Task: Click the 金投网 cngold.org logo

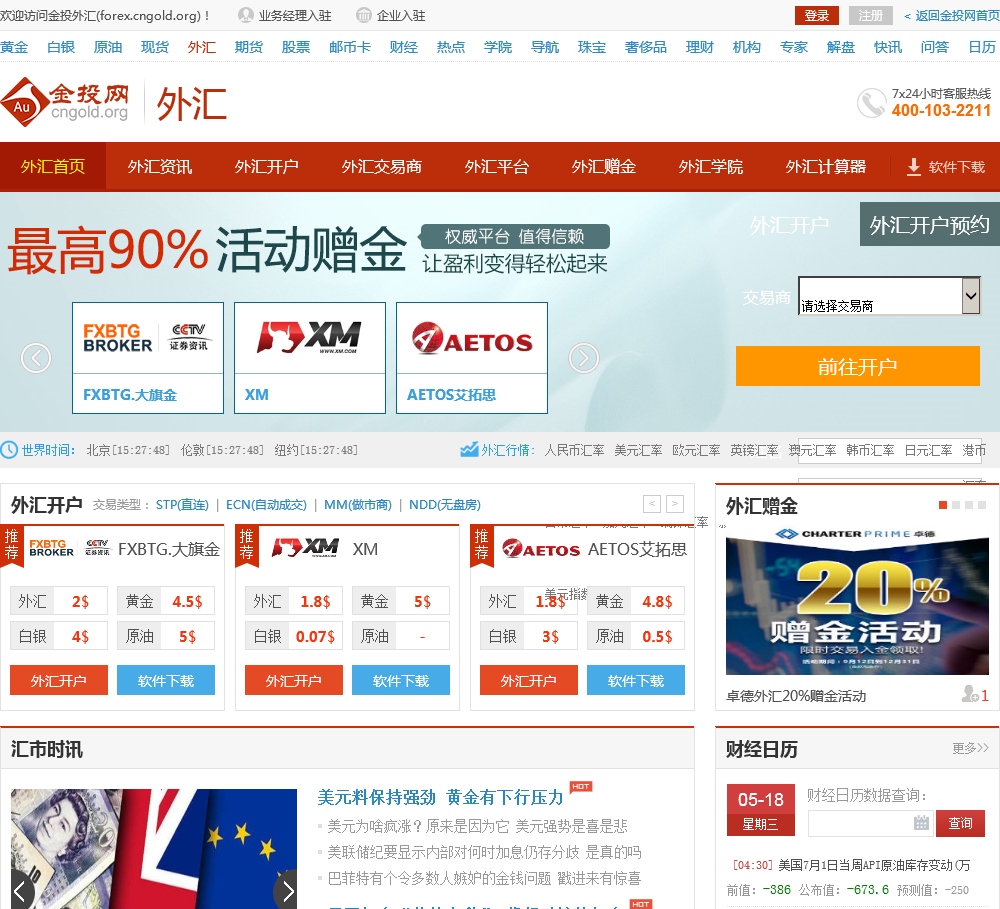Action: [x=65, y=102]
